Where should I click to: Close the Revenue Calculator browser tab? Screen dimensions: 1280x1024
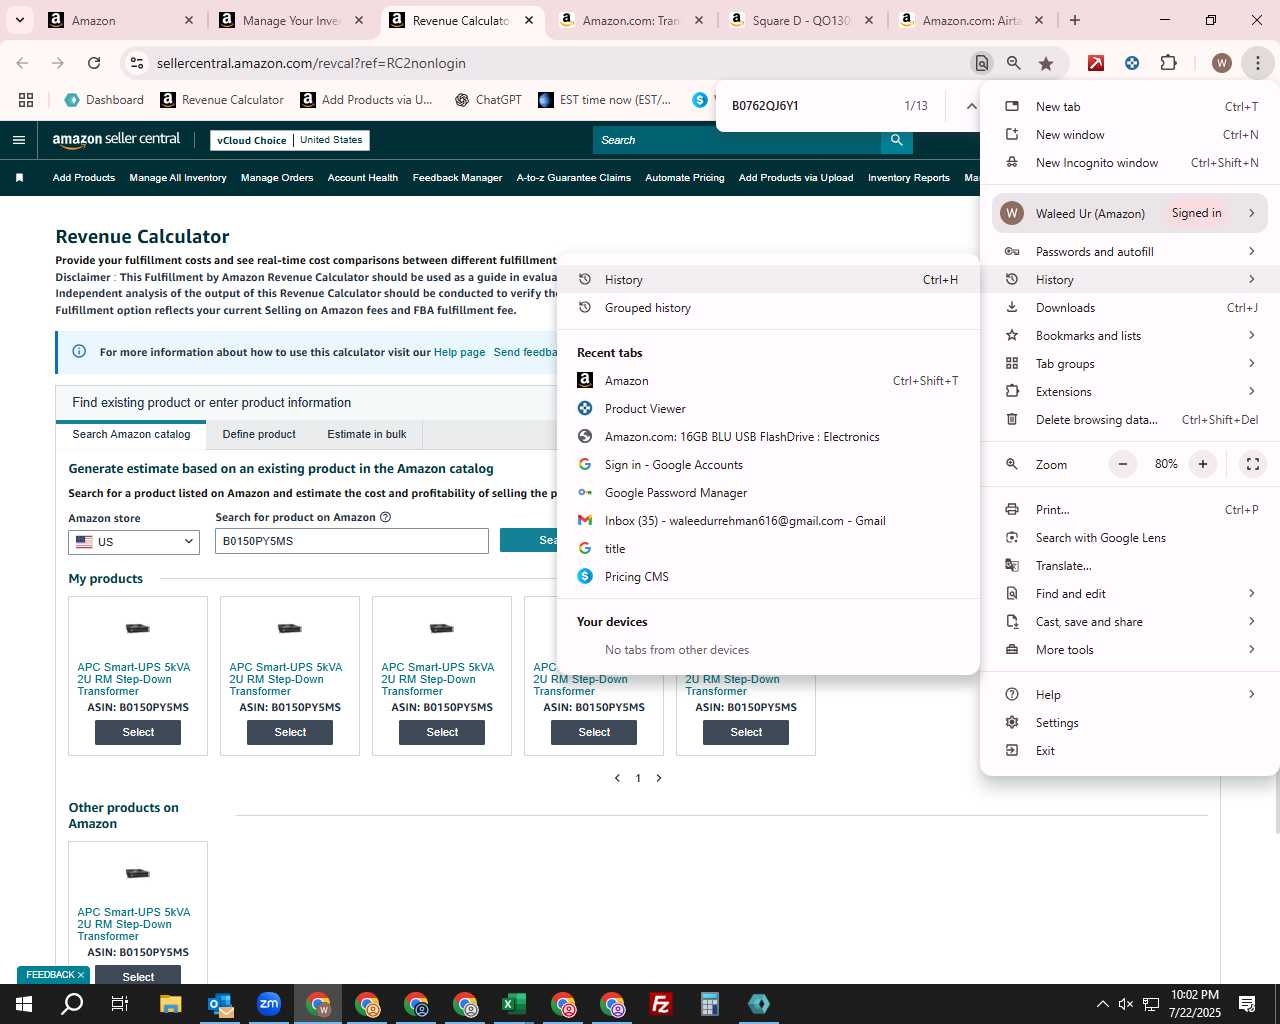pyautogui.click(x=529, y=20)
